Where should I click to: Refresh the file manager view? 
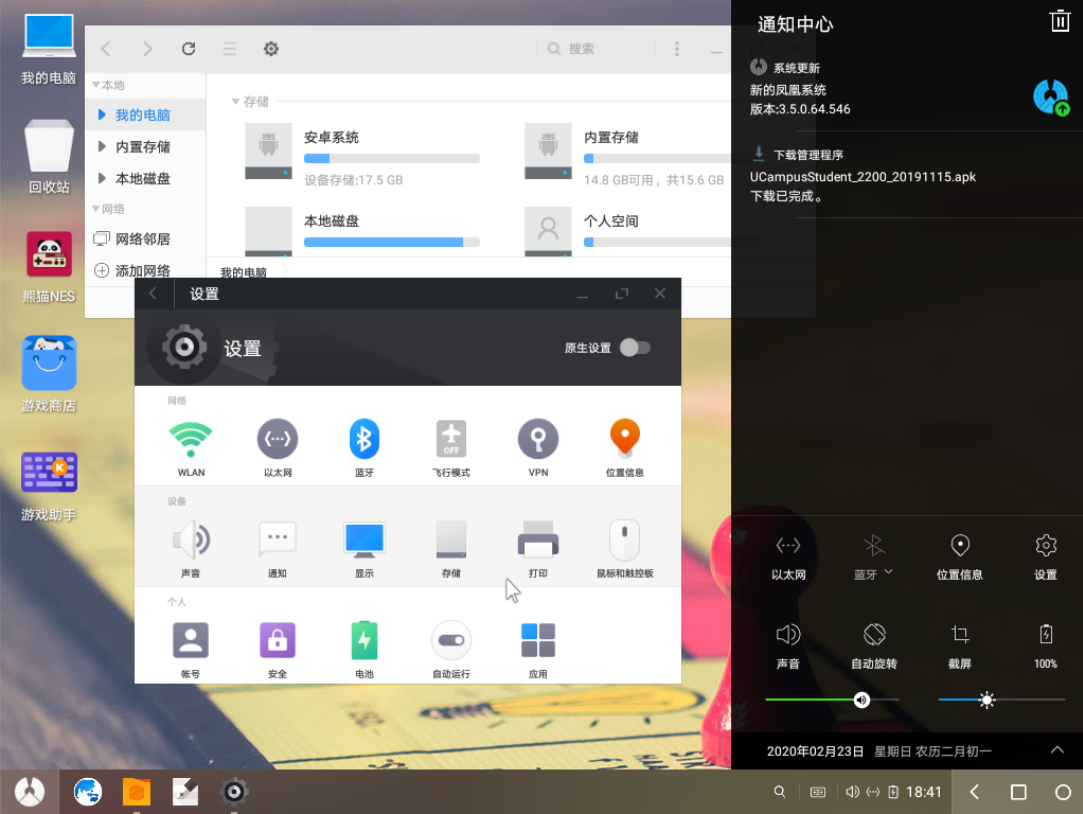pos(189,48)
